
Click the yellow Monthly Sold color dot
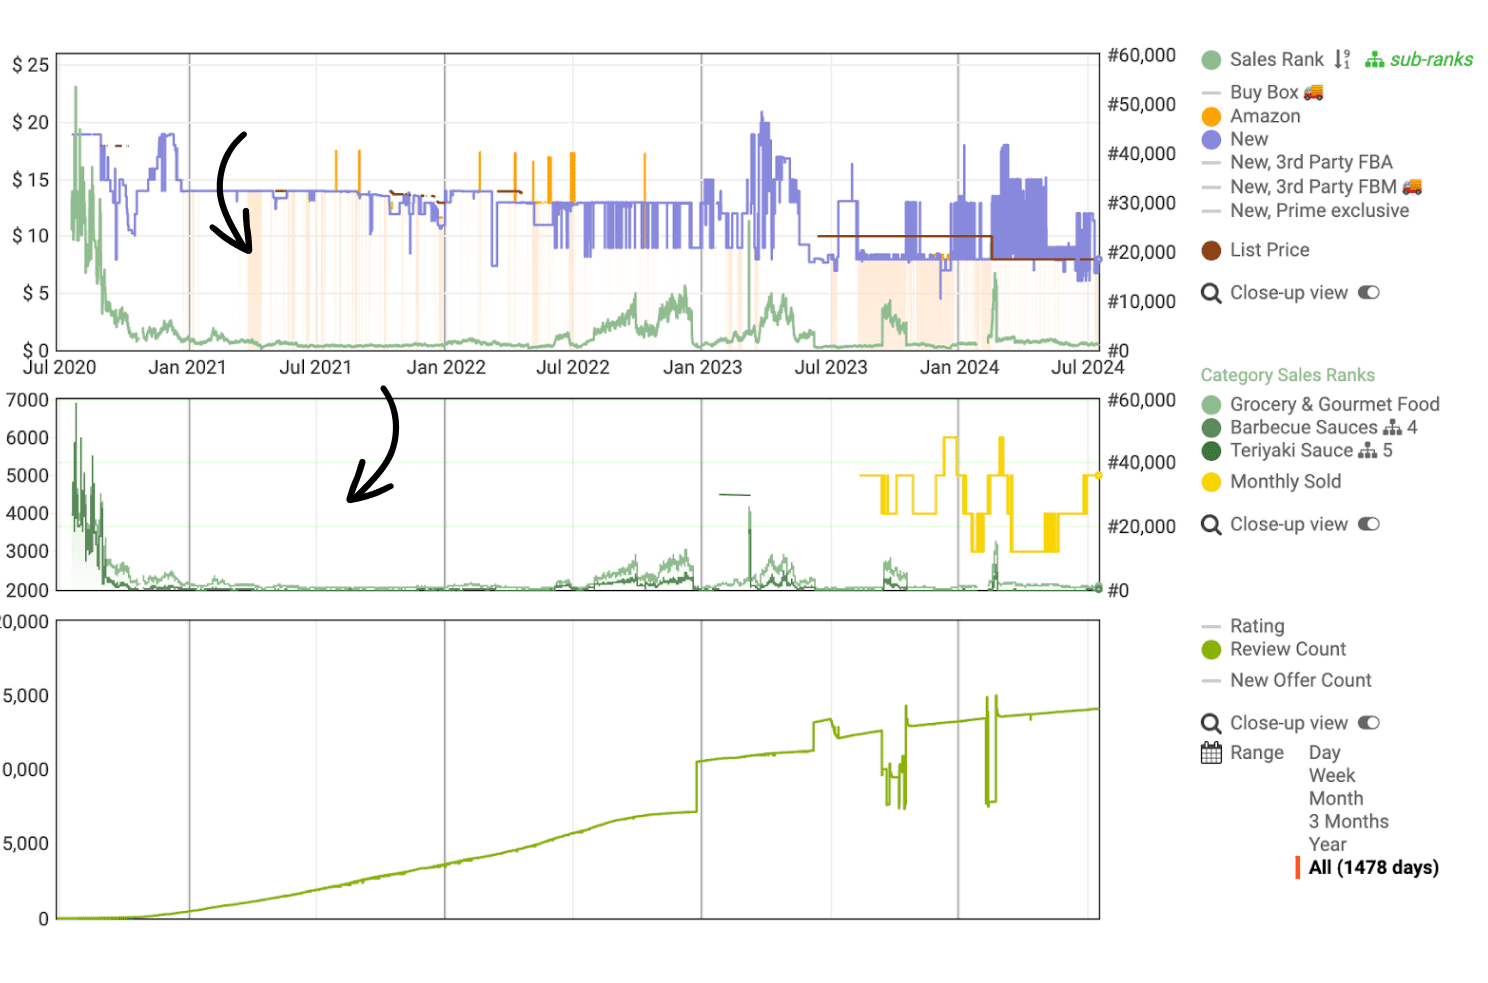(1211, 482)
